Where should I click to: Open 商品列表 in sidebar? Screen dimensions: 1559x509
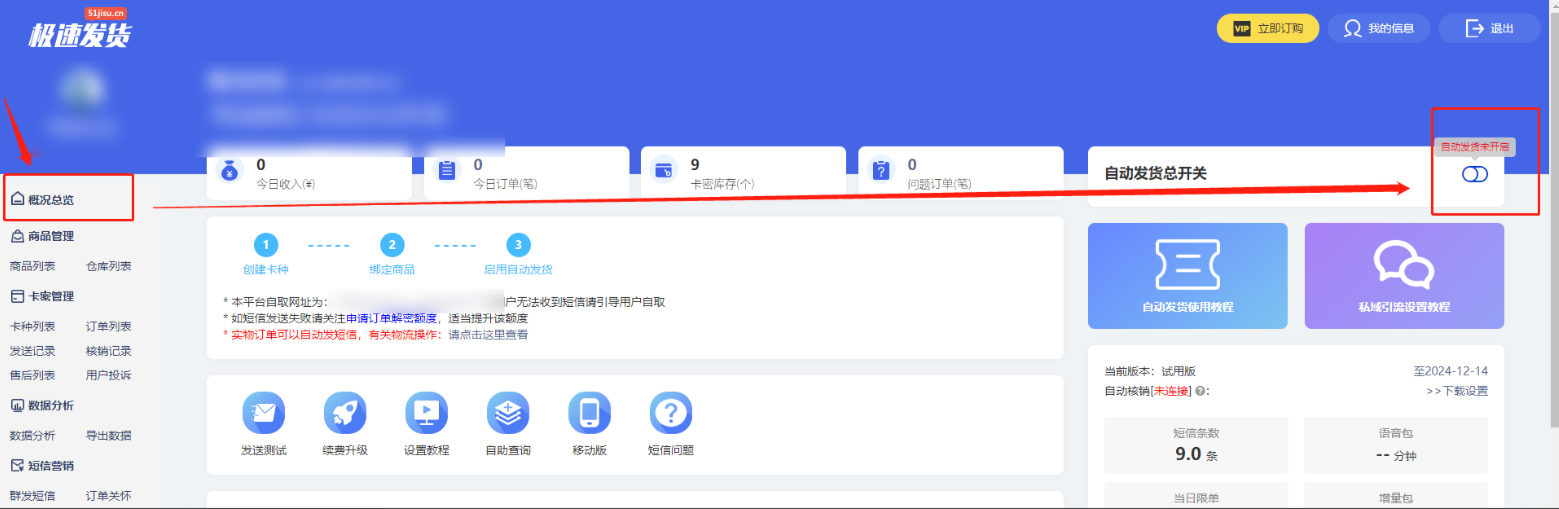[33, 266]
